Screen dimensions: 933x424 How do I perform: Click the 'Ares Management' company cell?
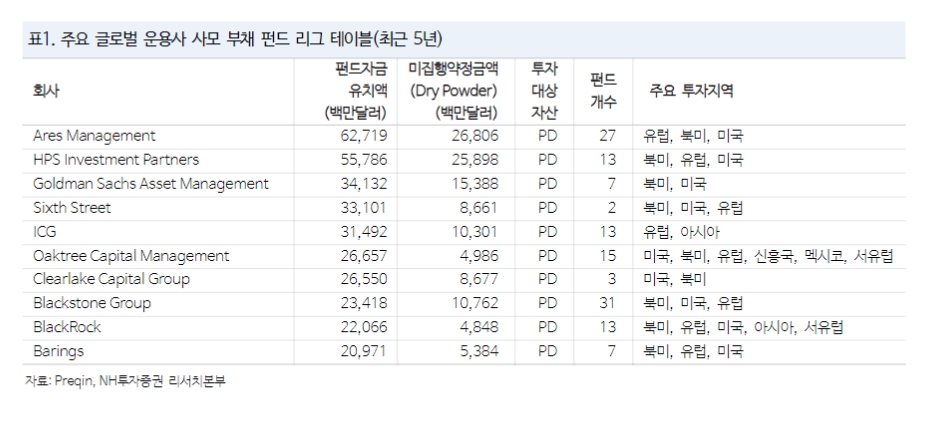coord(94,136)
